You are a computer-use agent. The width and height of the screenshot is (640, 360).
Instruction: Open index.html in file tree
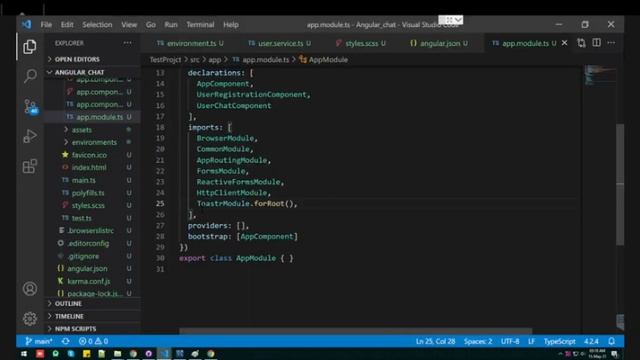89,168
